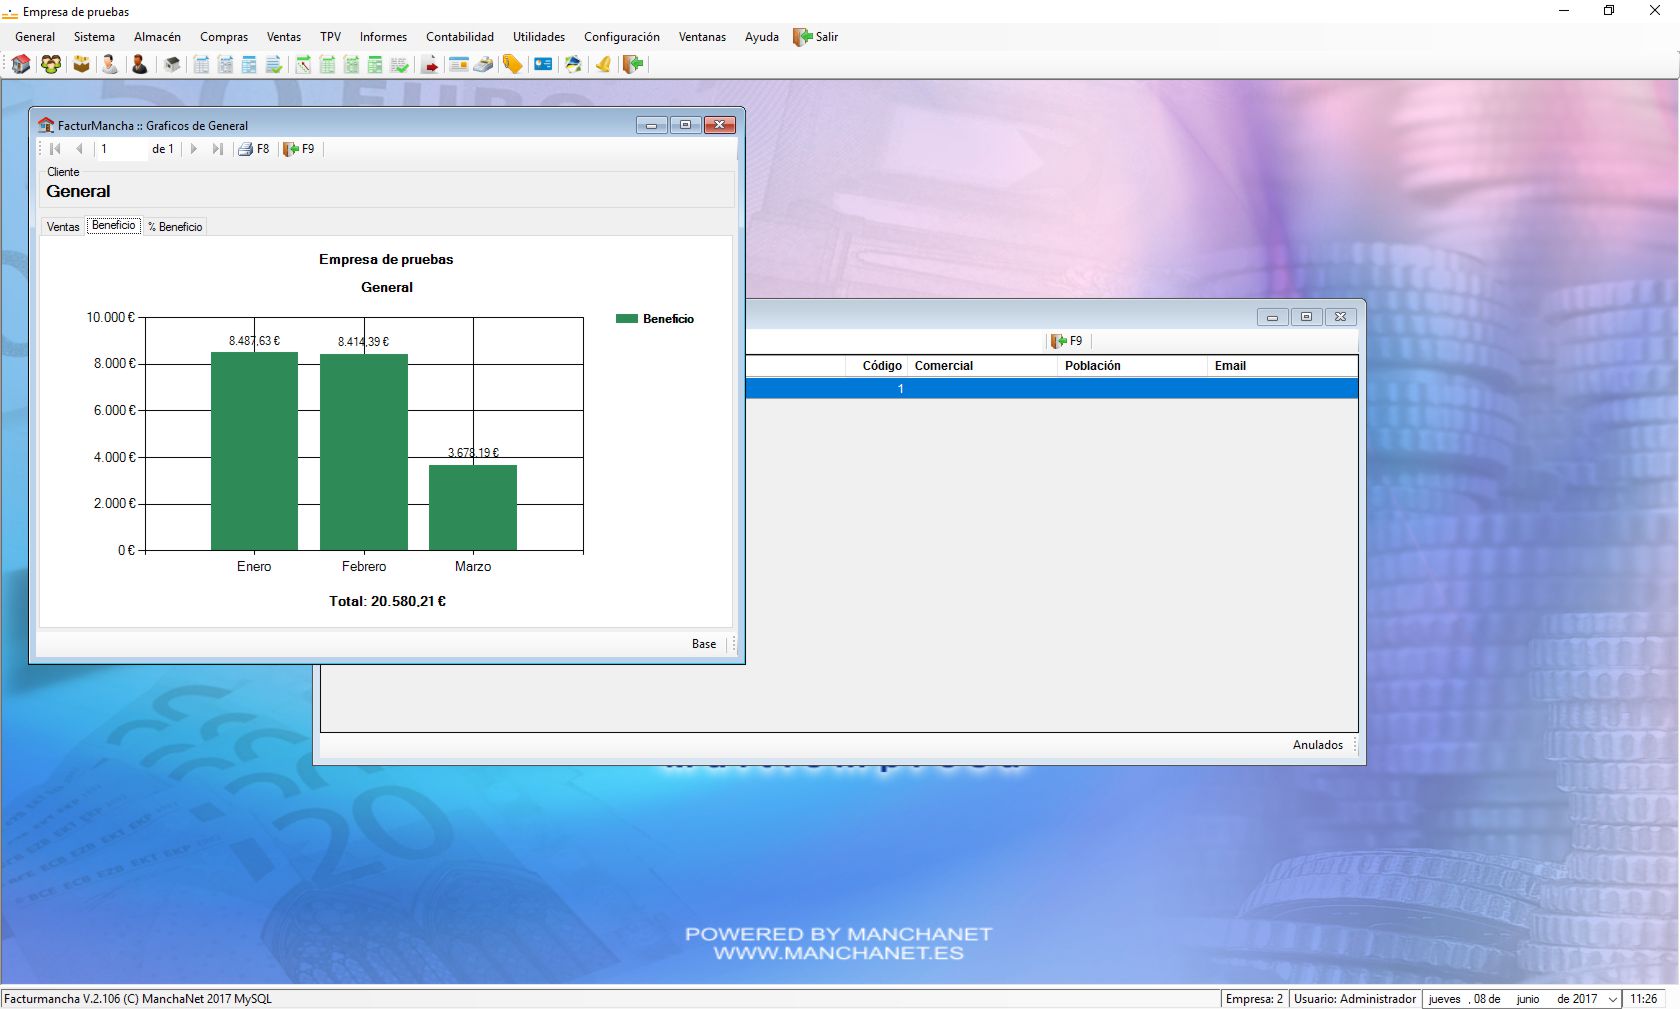
Task: Open the Contabilidad menu
Action: tap(459, 37)
